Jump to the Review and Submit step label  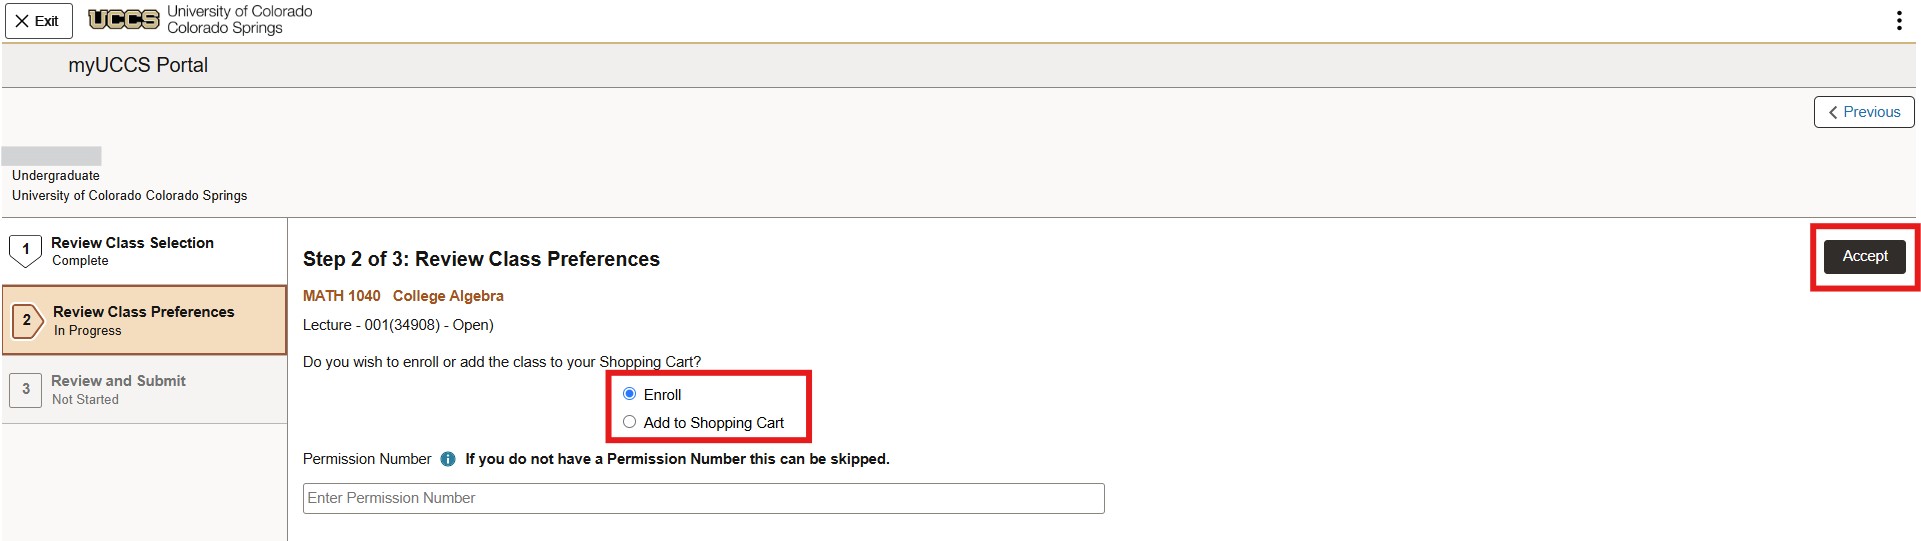coord(118,381)
